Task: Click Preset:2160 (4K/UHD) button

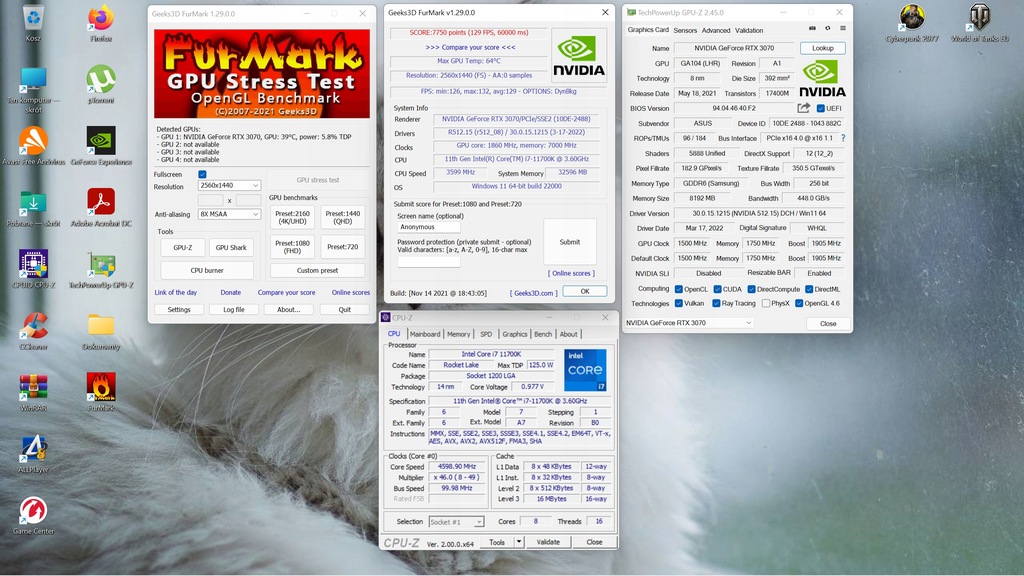Action: coord(293,217)
